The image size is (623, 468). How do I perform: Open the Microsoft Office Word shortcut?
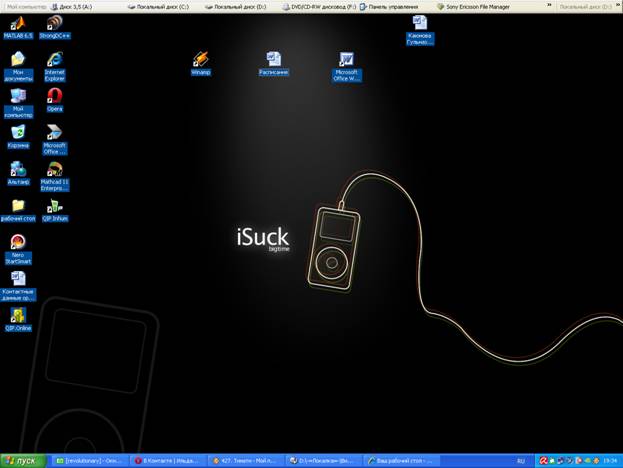[346, 66]
